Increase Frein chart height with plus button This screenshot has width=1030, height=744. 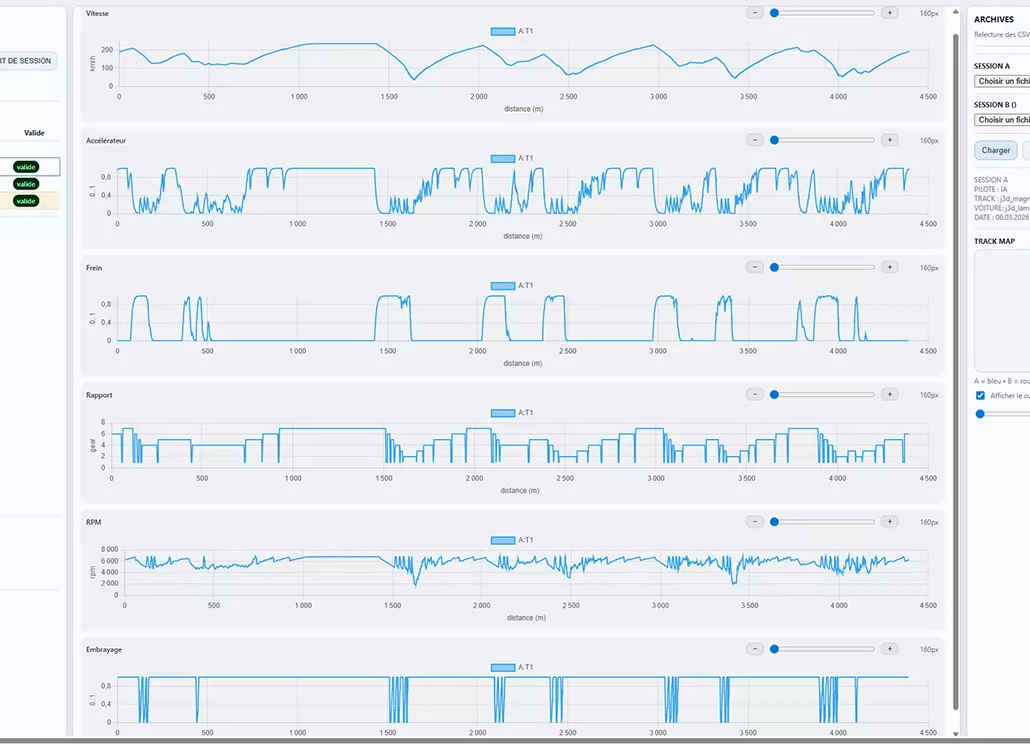(889, 267)
